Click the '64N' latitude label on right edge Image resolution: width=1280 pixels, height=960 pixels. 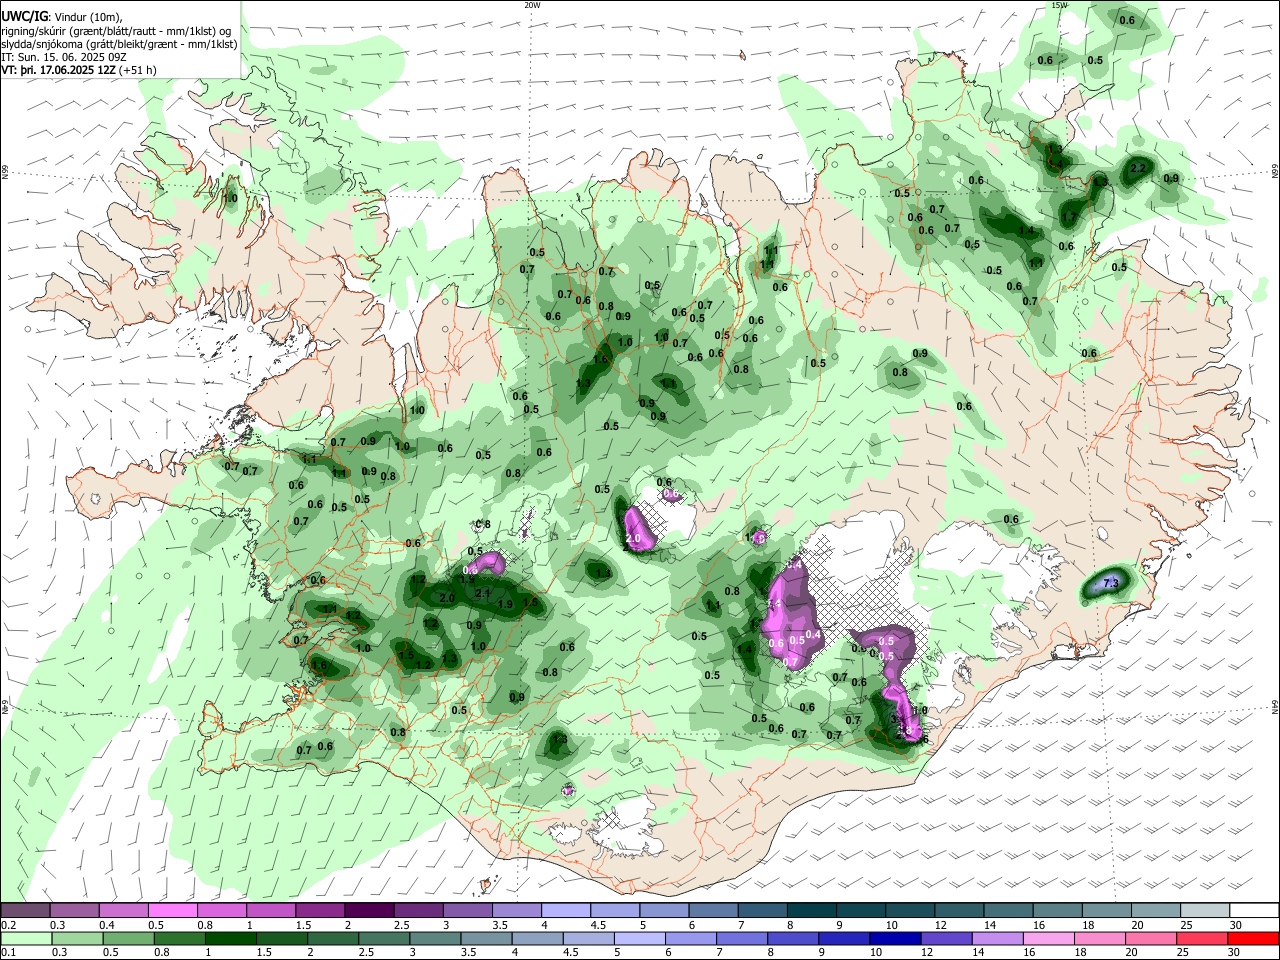coord(1275,707)
